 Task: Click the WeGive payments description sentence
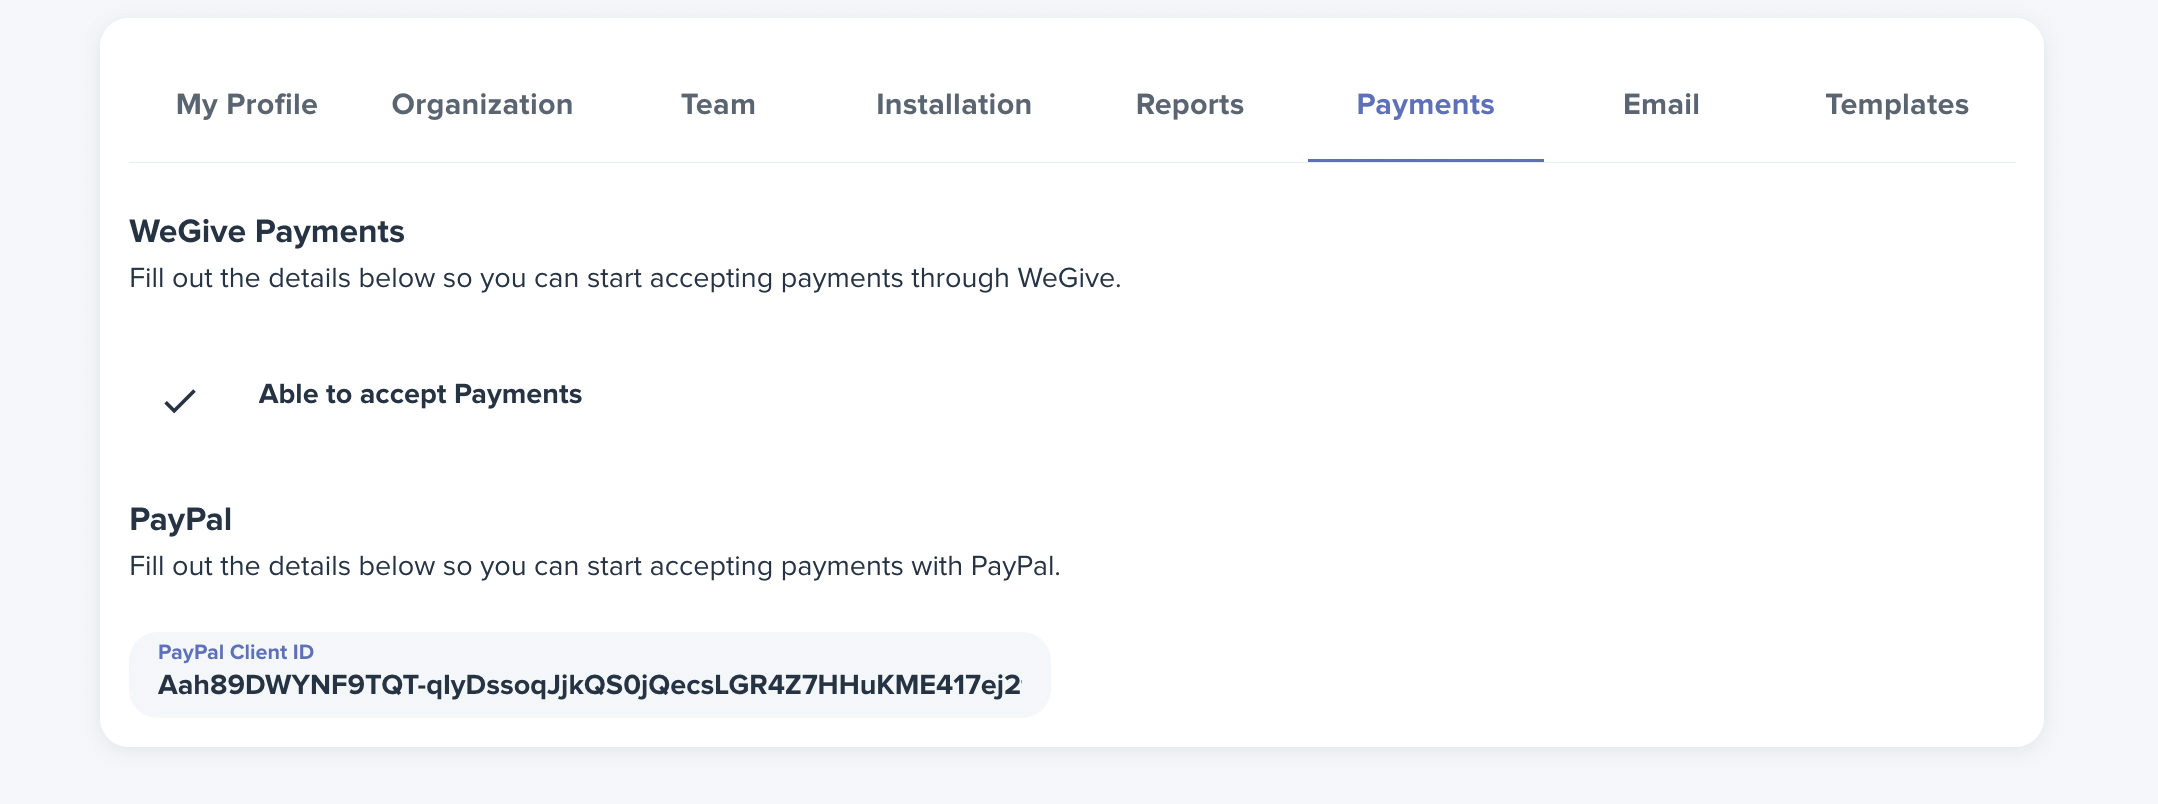click(625, 278)
